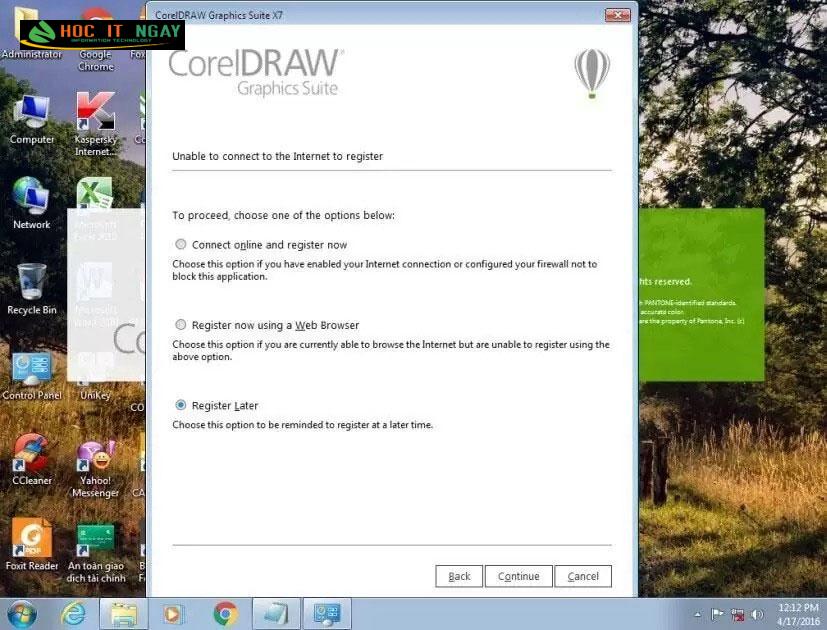This screenshot has height=630, width=827.
Task: Switch to the notepad-like taskbar window
Action: [x=276, y=615]
